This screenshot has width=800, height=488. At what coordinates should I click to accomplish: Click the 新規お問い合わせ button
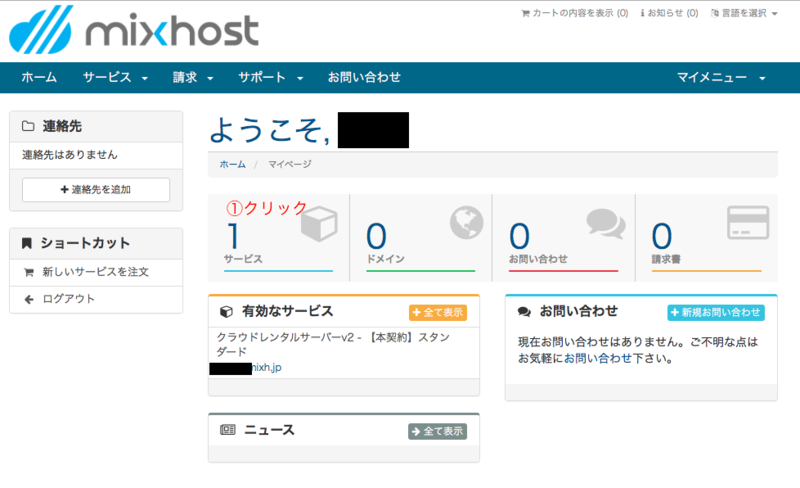click(x=716, y=312)
